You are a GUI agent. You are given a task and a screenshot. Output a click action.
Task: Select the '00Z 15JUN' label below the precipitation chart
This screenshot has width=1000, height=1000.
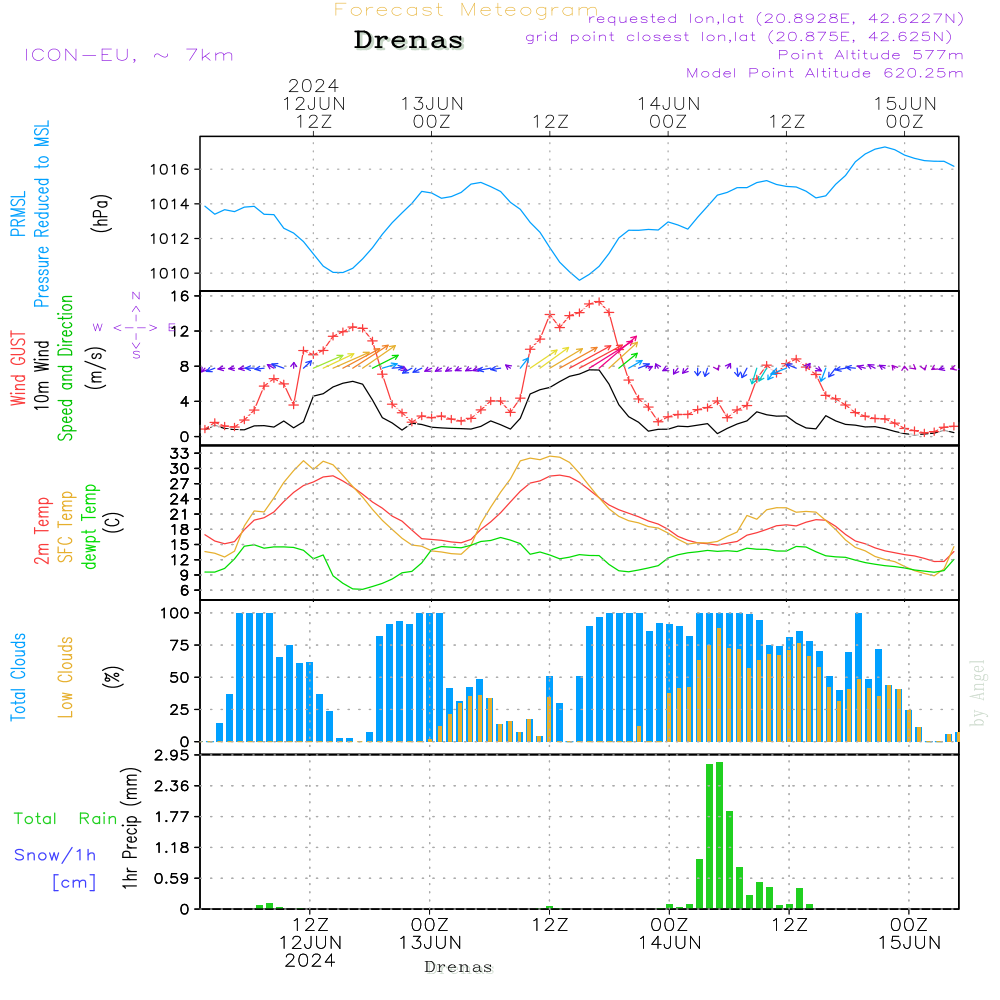pos(909,934)
